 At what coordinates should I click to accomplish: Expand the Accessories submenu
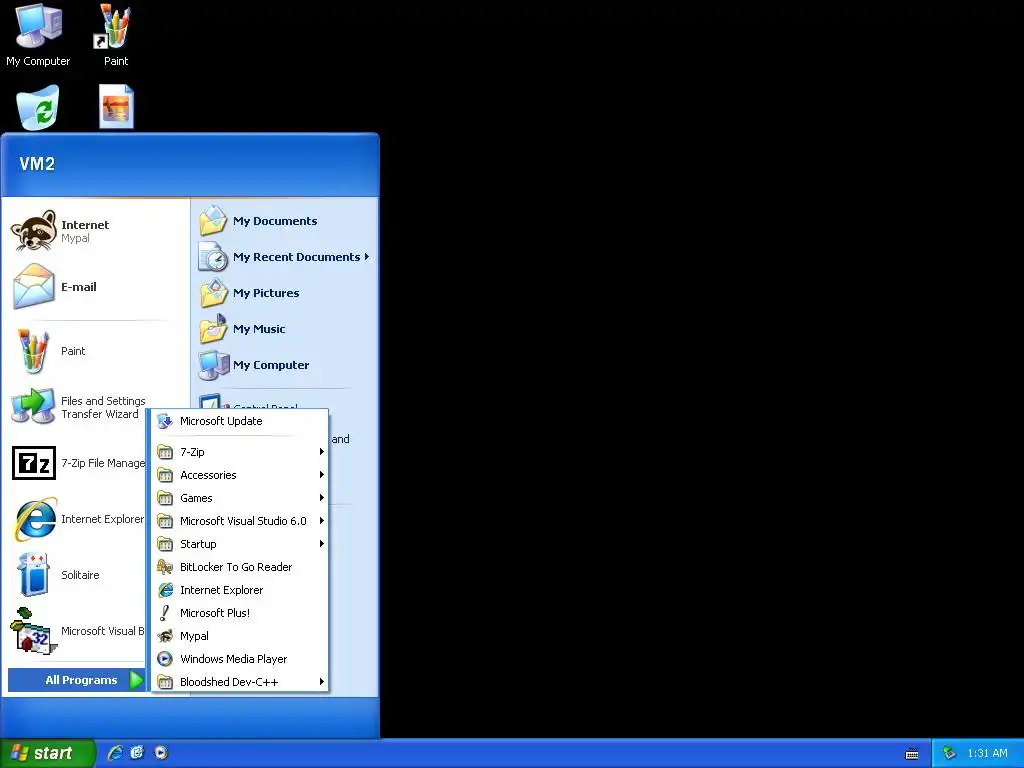[240, 475]
